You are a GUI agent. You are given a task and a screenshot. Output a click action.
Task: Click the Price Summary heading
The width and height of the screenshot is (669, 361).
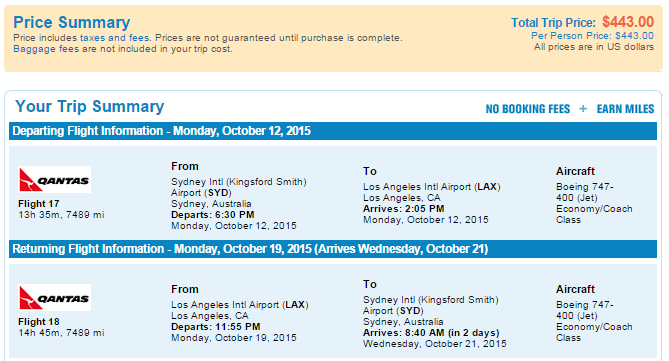(x=72, y=23)
